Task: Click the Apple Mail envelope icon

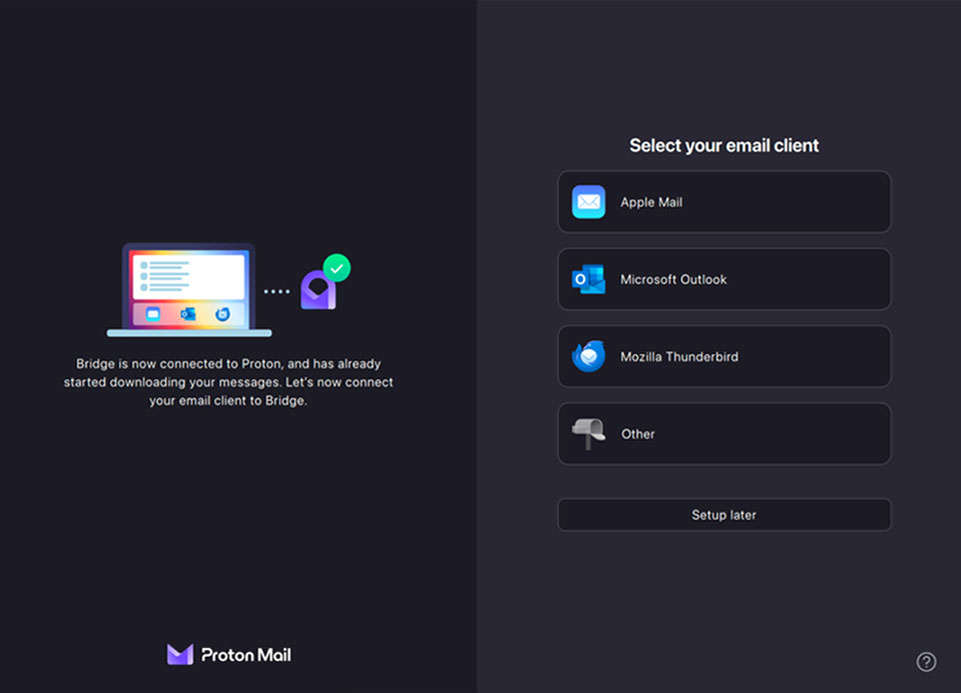Action: tap(588, 202)
